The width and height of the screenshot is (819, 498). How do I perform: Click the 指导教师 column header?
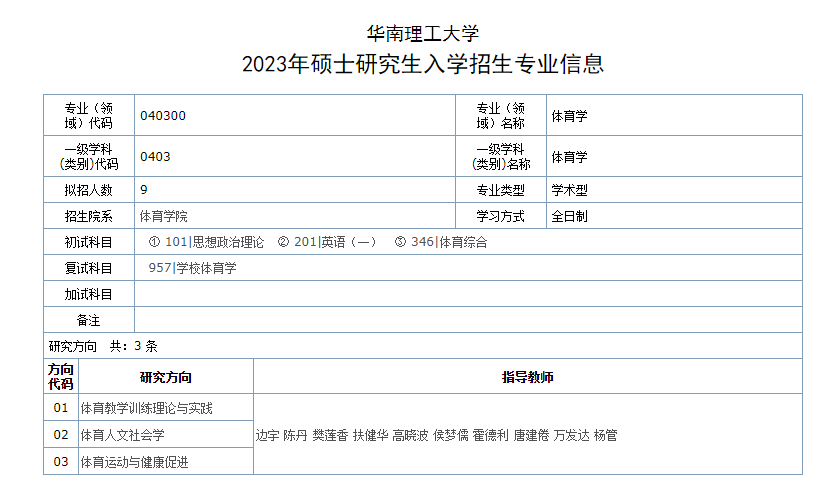click(528, 377)
